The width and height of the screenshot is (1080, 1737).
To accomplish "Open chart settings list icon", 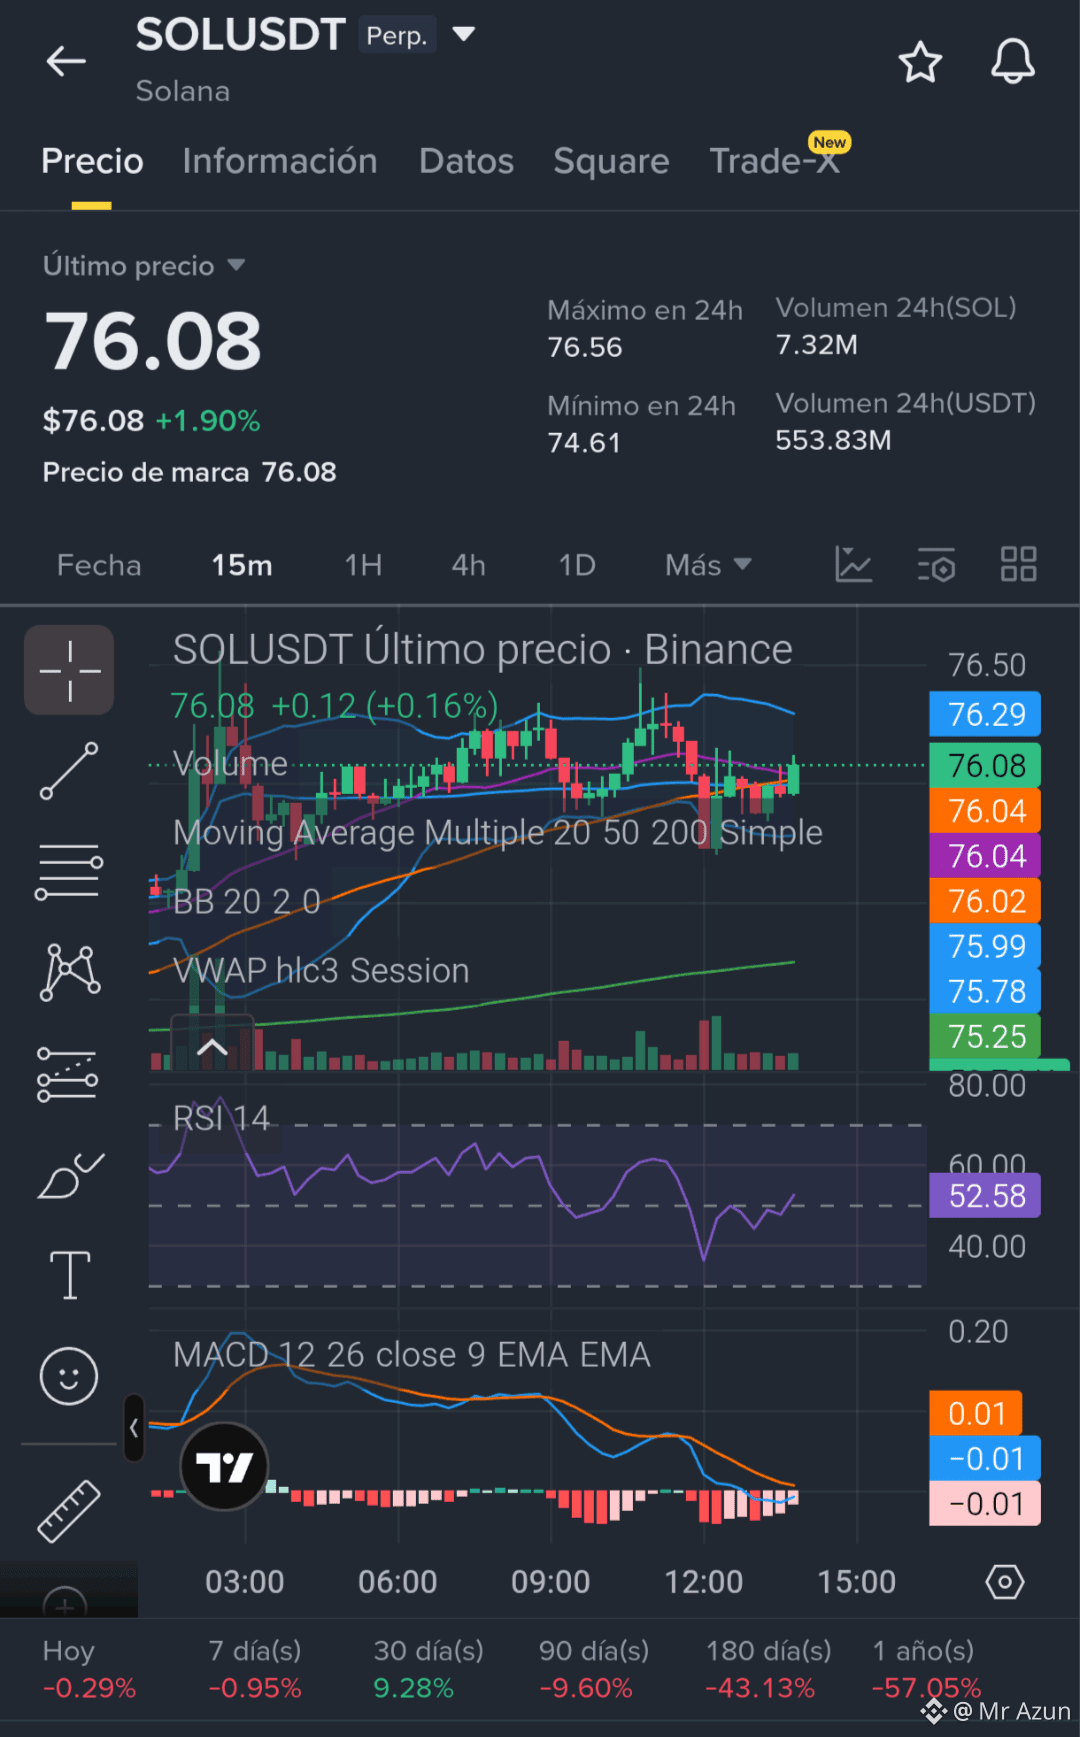I will tap(936, 565).
